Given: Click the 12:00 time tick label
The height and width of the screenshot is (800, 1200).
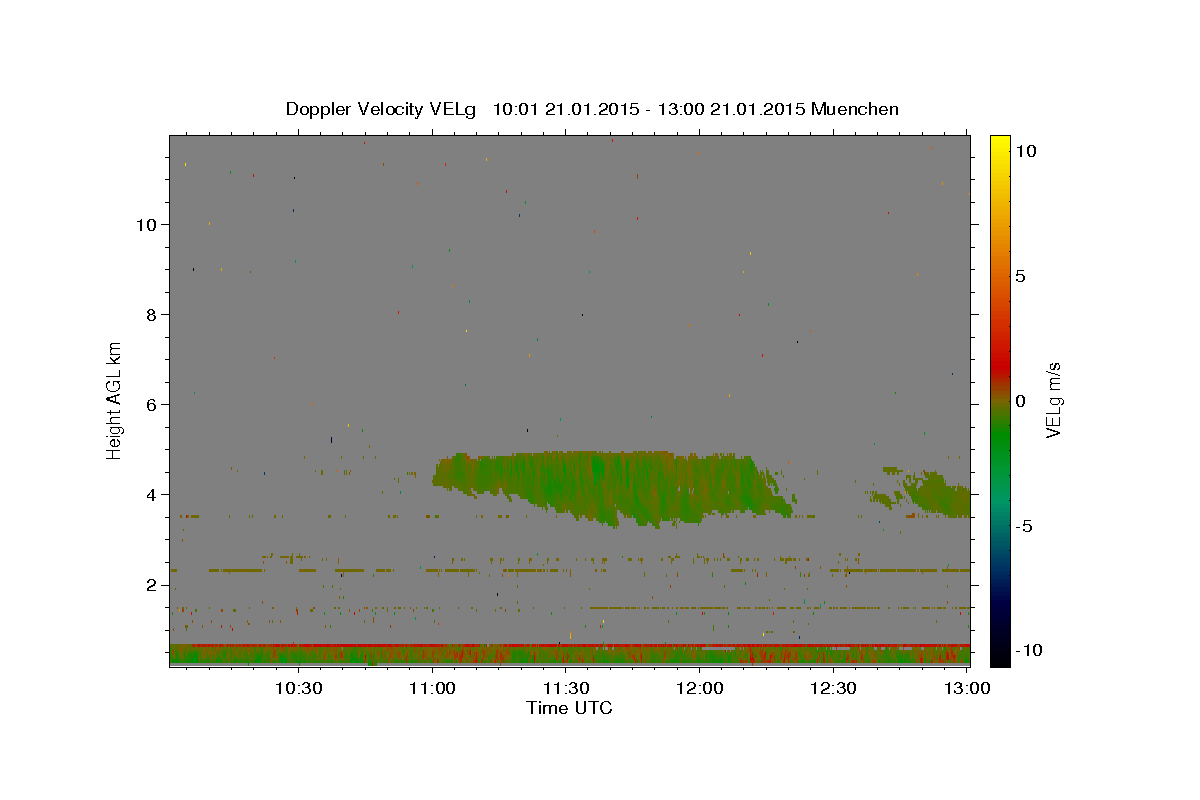Looking at the screenshot, I should [x=700, y=688].
